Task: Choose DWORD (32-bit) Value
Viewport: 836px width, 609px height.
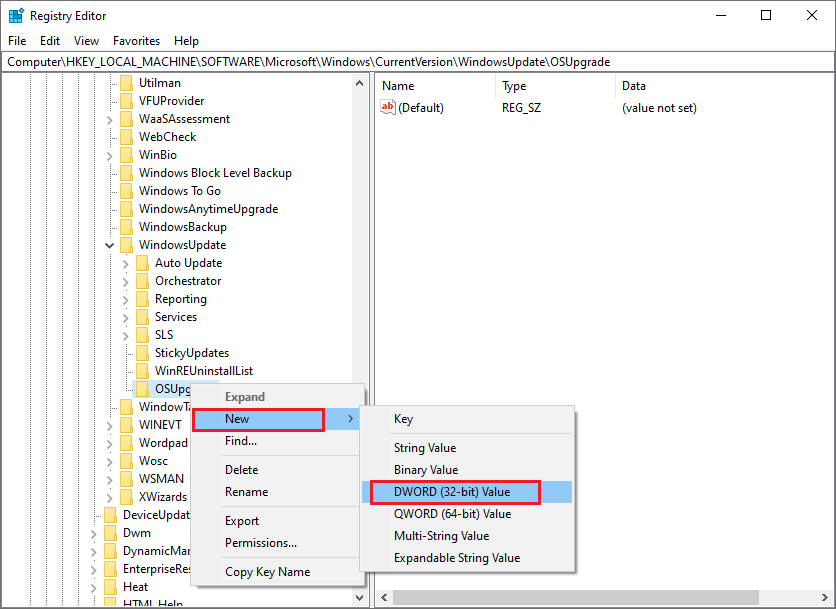Action: [x=467, y=492]
